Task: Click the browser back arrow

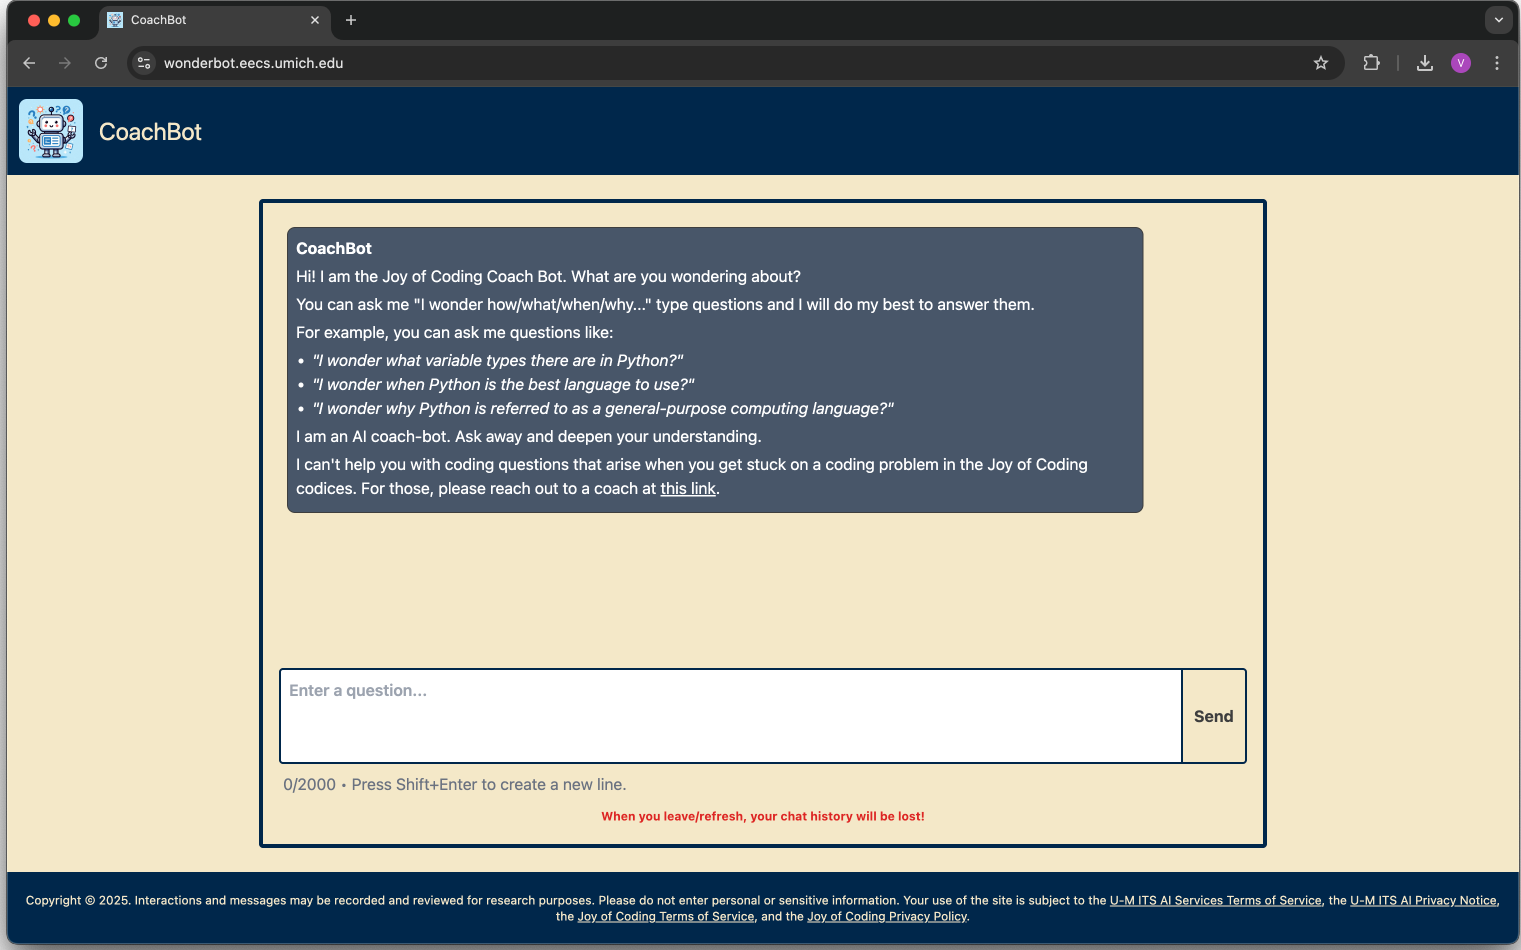Action: pos(28,62)
